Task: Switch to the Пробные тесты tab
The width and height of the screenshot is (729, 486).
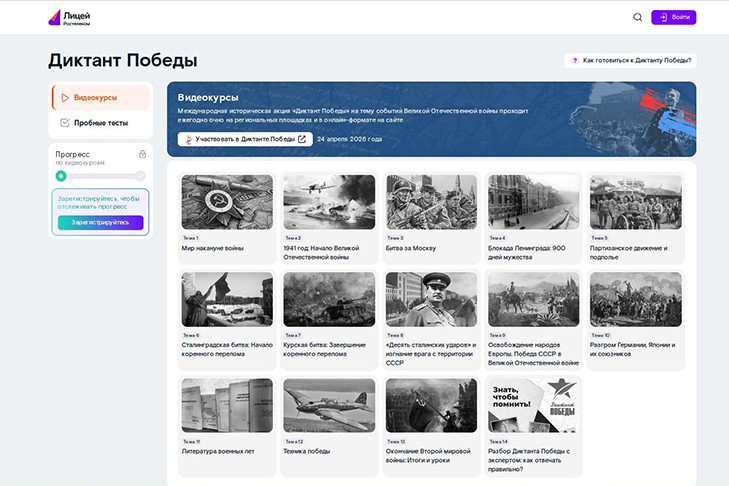Action: (x=100, y=123)
